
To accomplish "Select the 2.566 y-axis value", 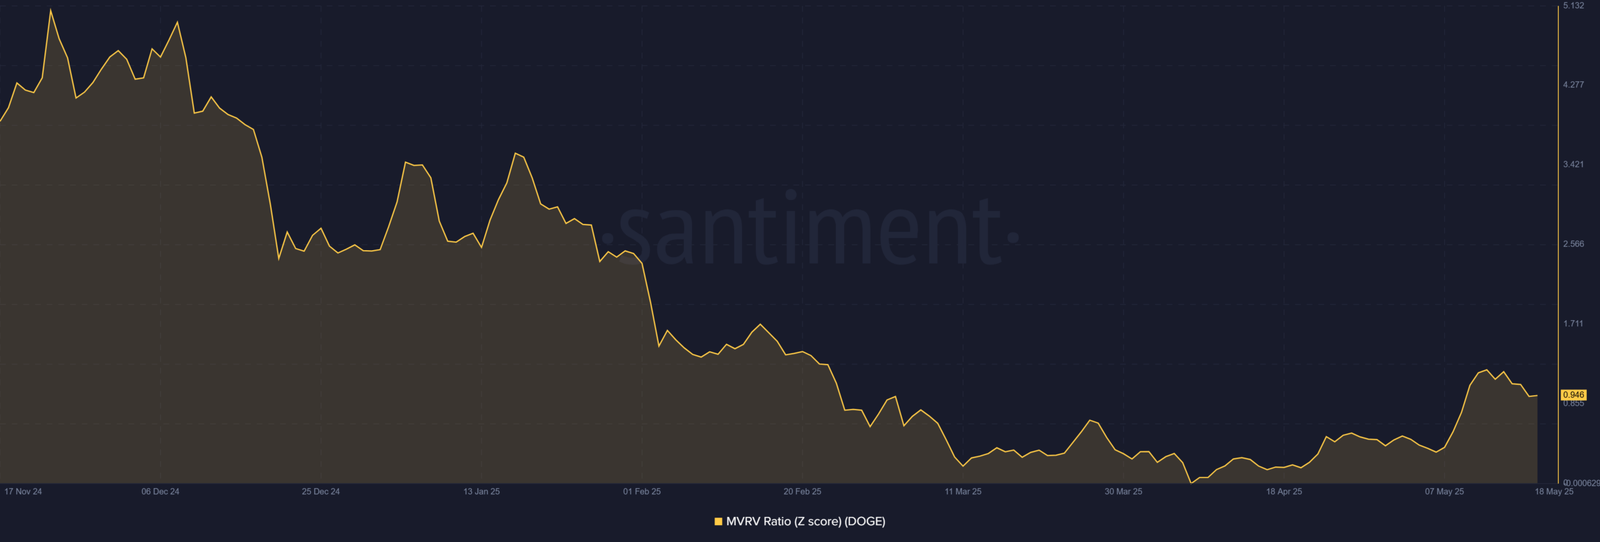I will tap(1573, 244).
